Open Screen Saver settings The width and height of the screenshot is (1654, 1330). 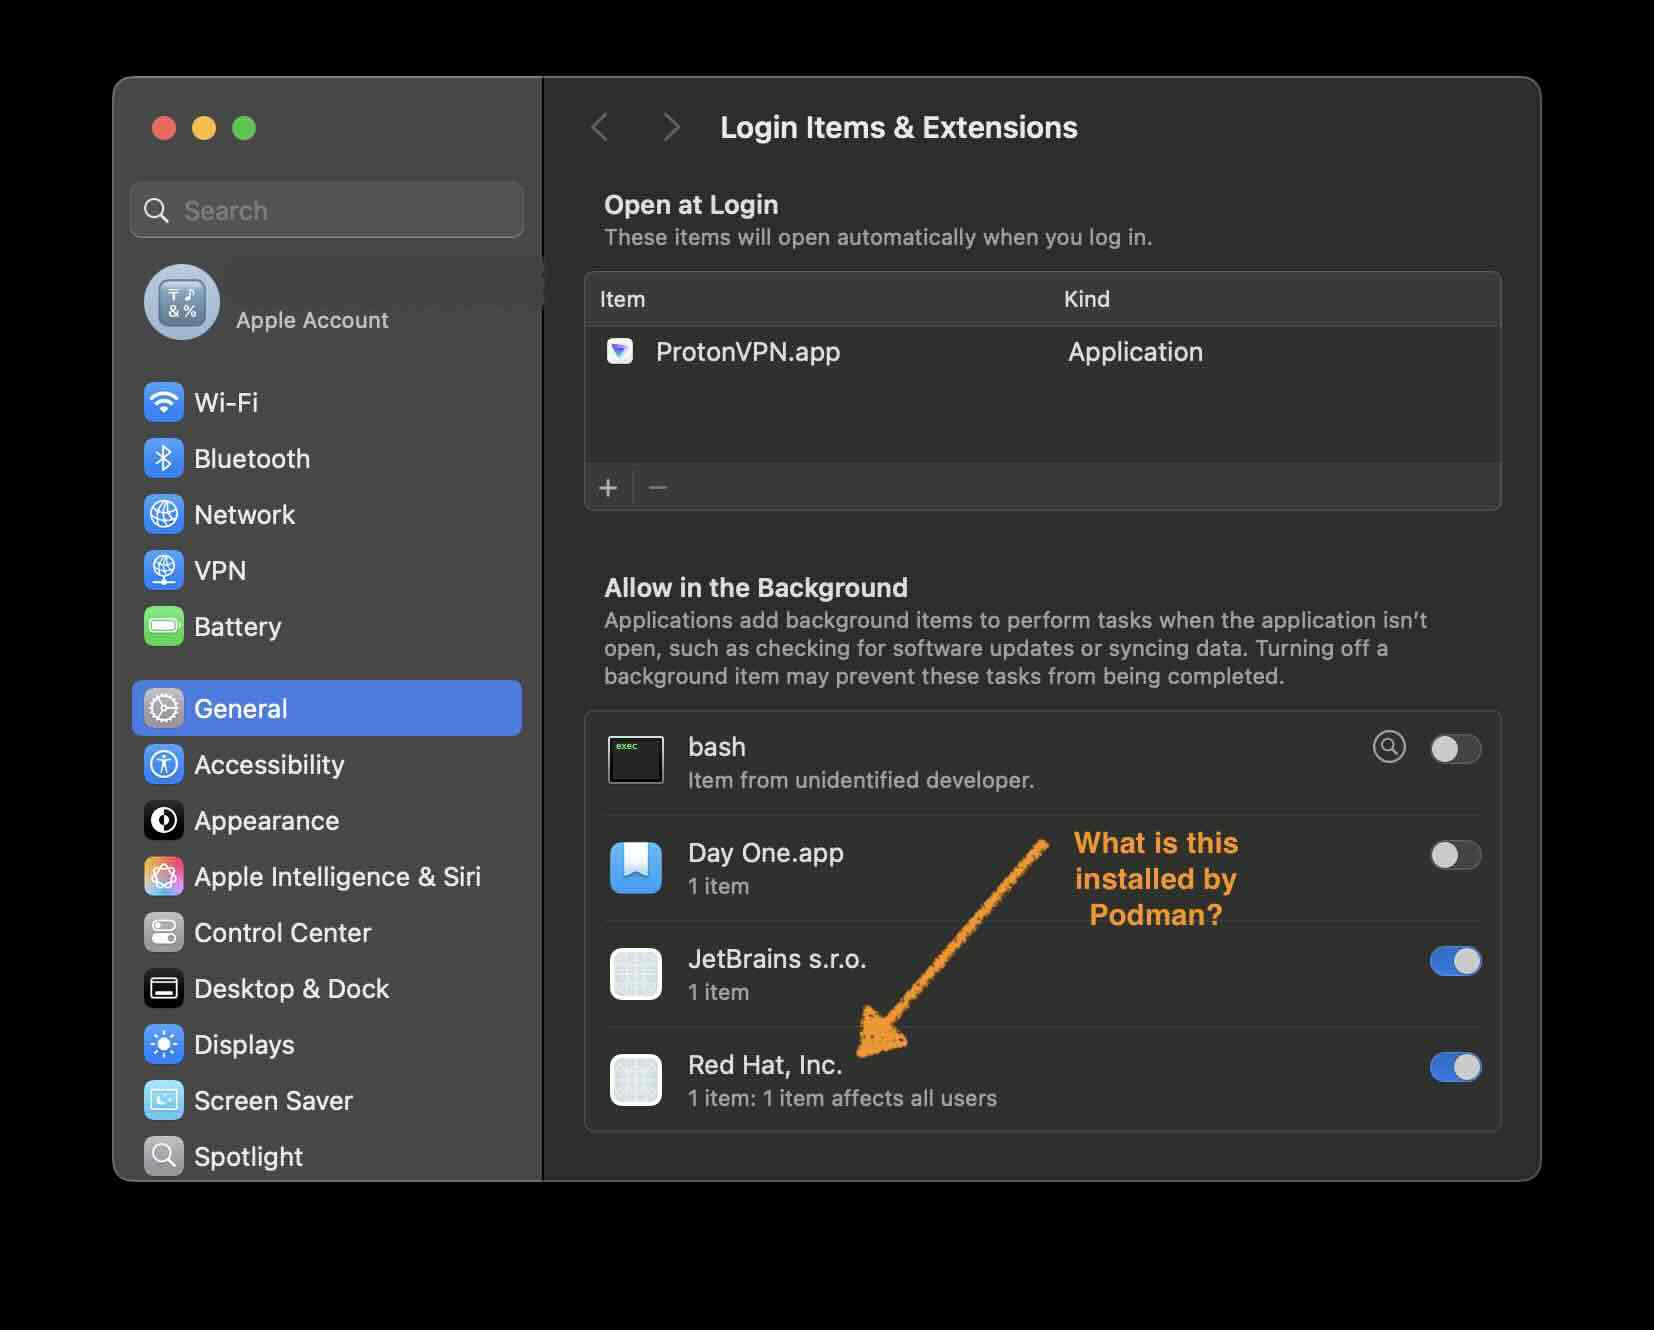tap(327, 1100)
